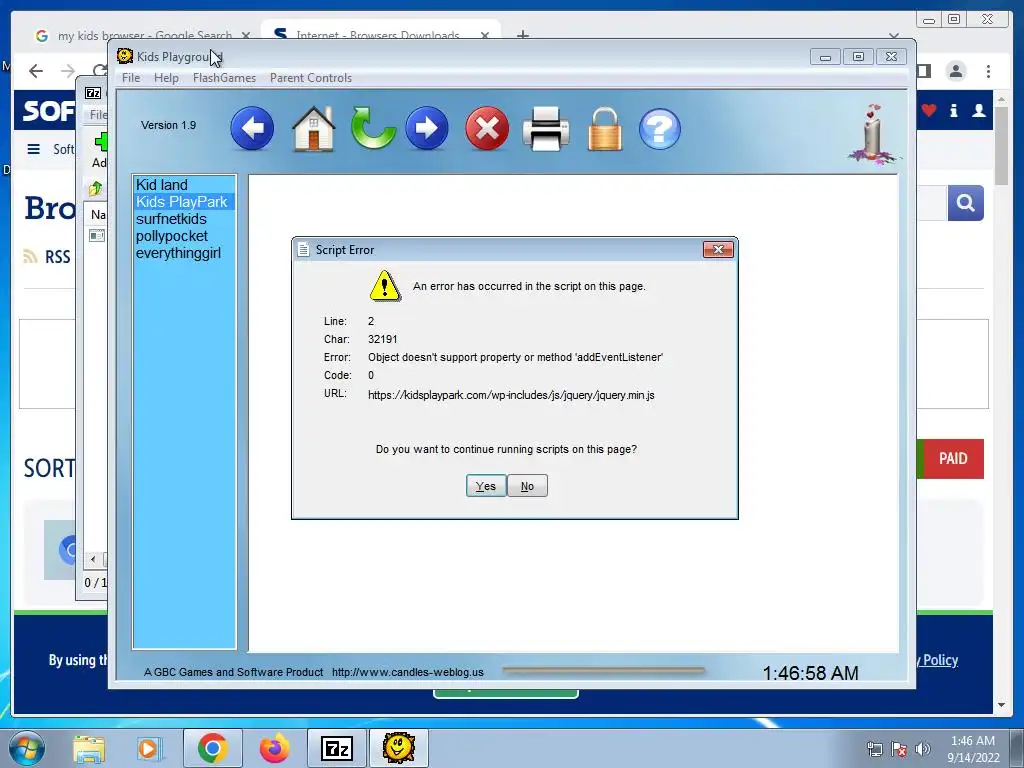The width and height of the screenshot is (1024, 768).
Task: Close the Google Search tab in Chrome
Action: coord(246,35)
